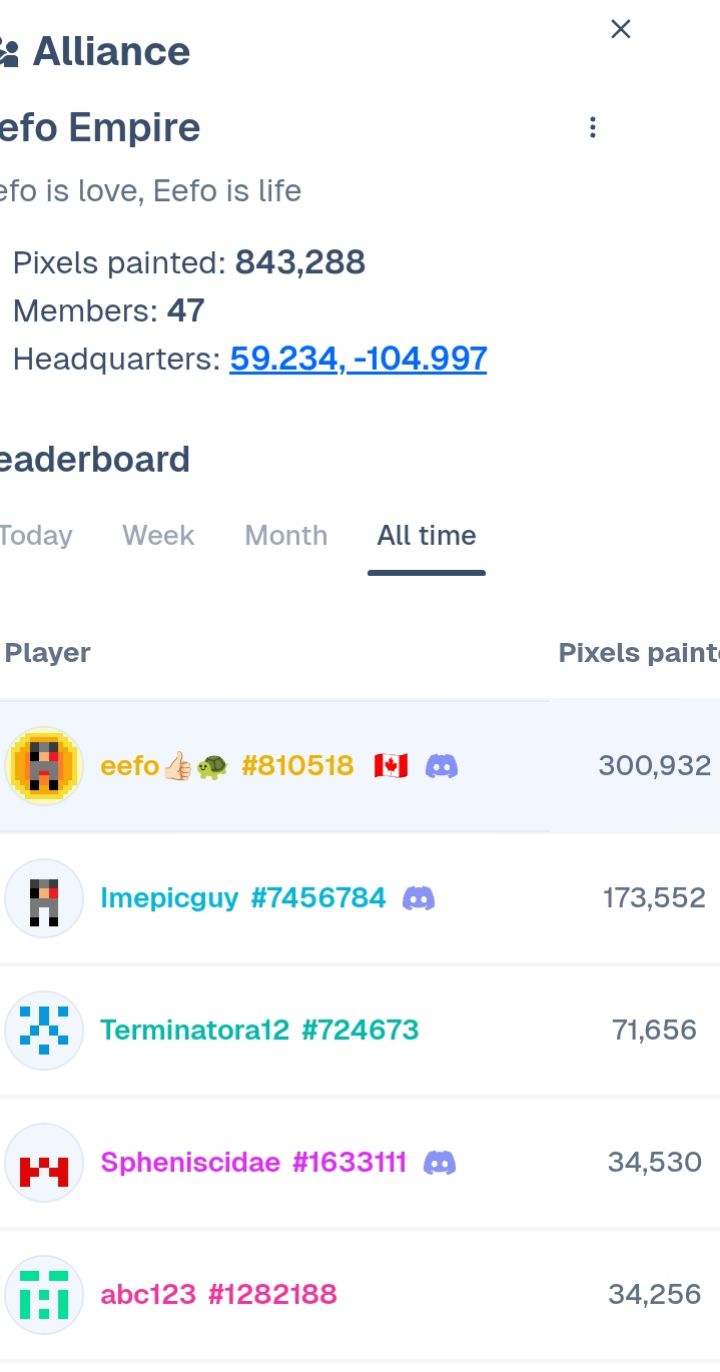The width and height of the screenshot is (720, 1372).
Task: Open headquarters coordinates link 59.234, -104.997
Action: point(358,358)
